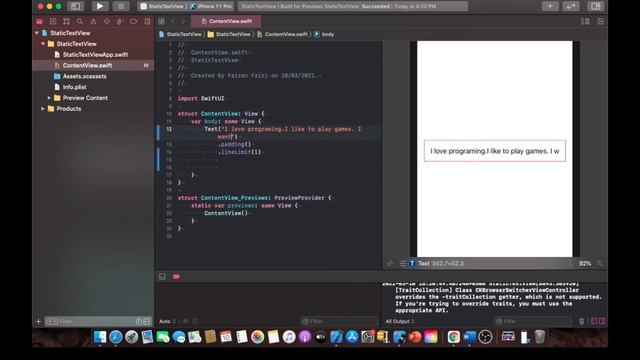
Task: Change the iPhone 11 Pro run destination
Action: 211,6
